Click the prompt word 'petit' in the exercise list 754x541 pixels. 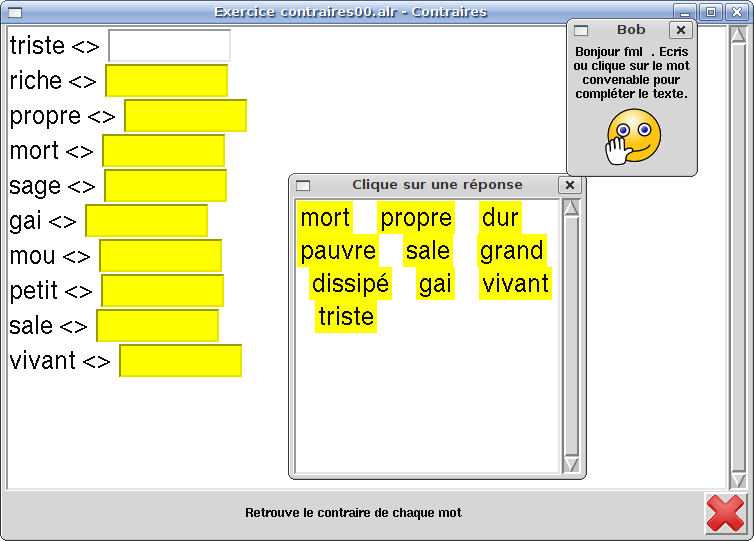point(34,291)
